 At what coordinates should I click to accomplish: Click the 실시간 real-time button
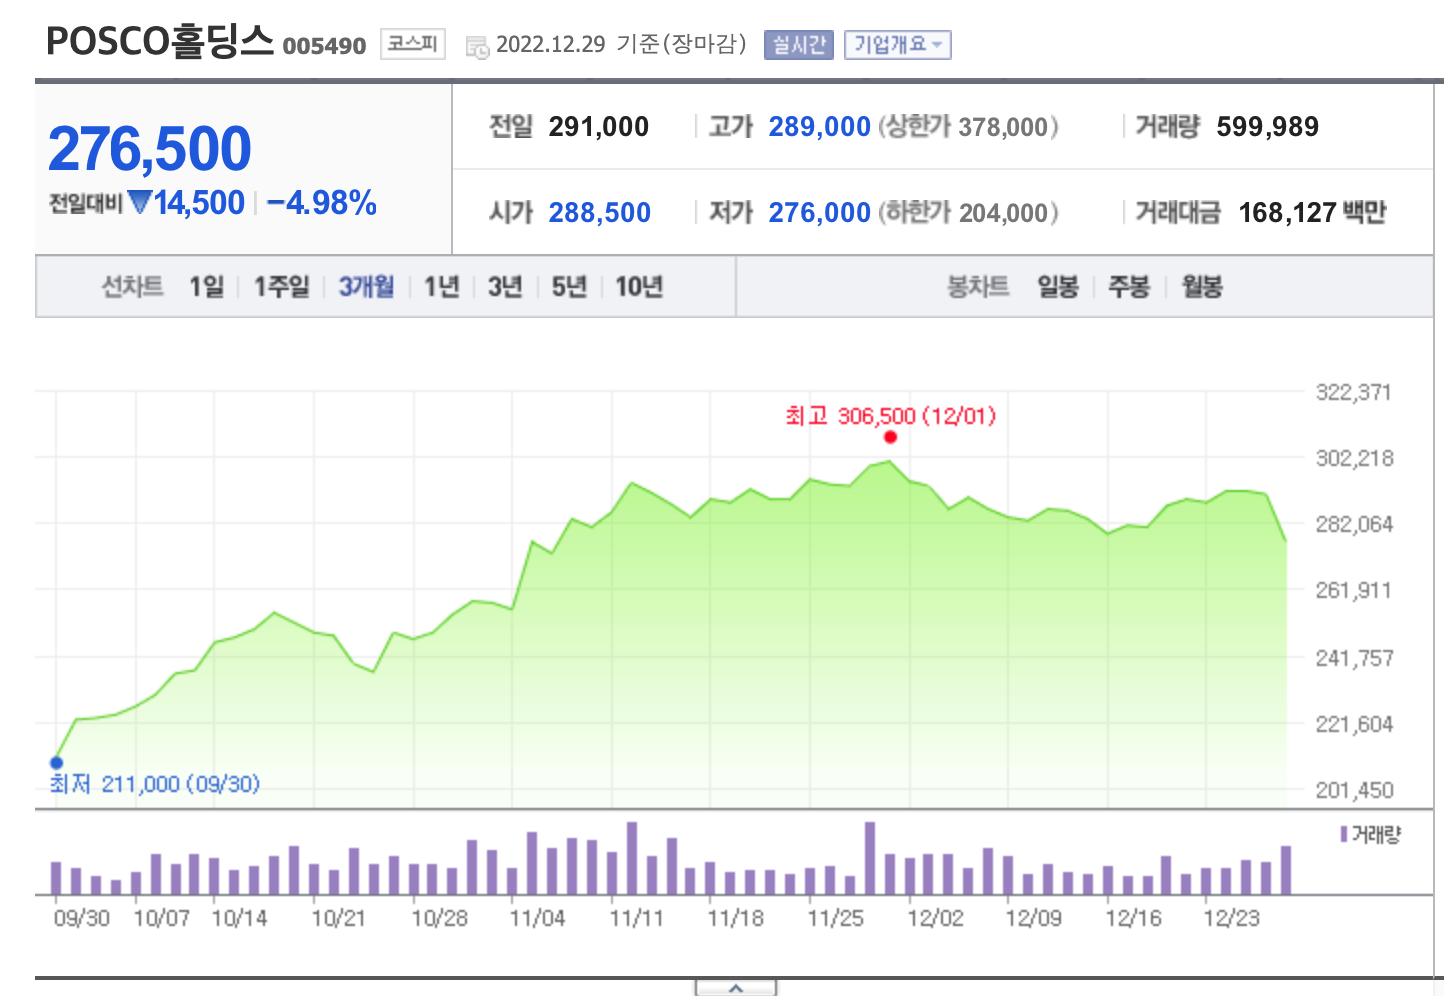coord(798,45)
